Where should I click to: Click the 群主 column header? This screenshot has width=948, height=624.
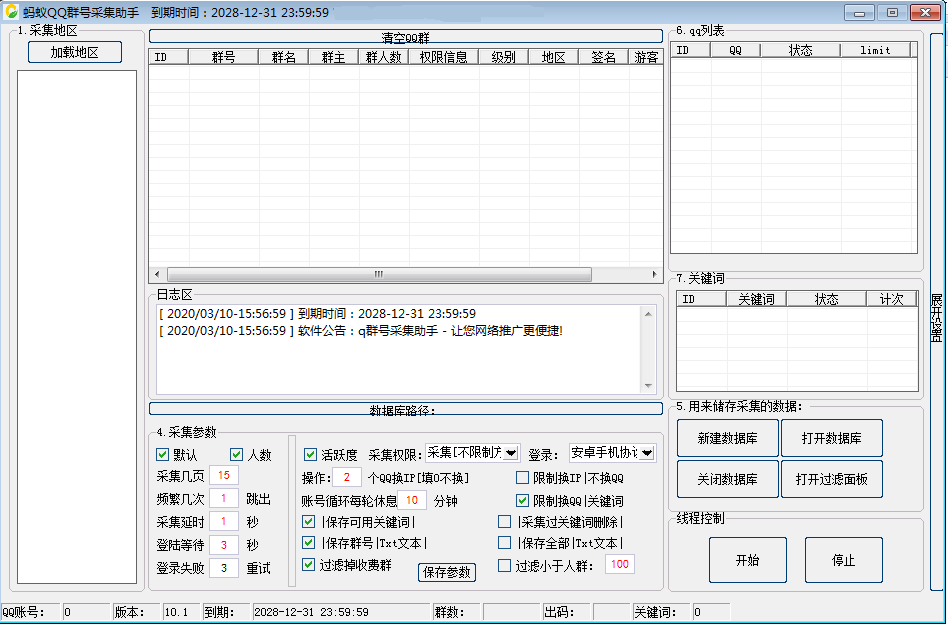(x=333, y=57)
